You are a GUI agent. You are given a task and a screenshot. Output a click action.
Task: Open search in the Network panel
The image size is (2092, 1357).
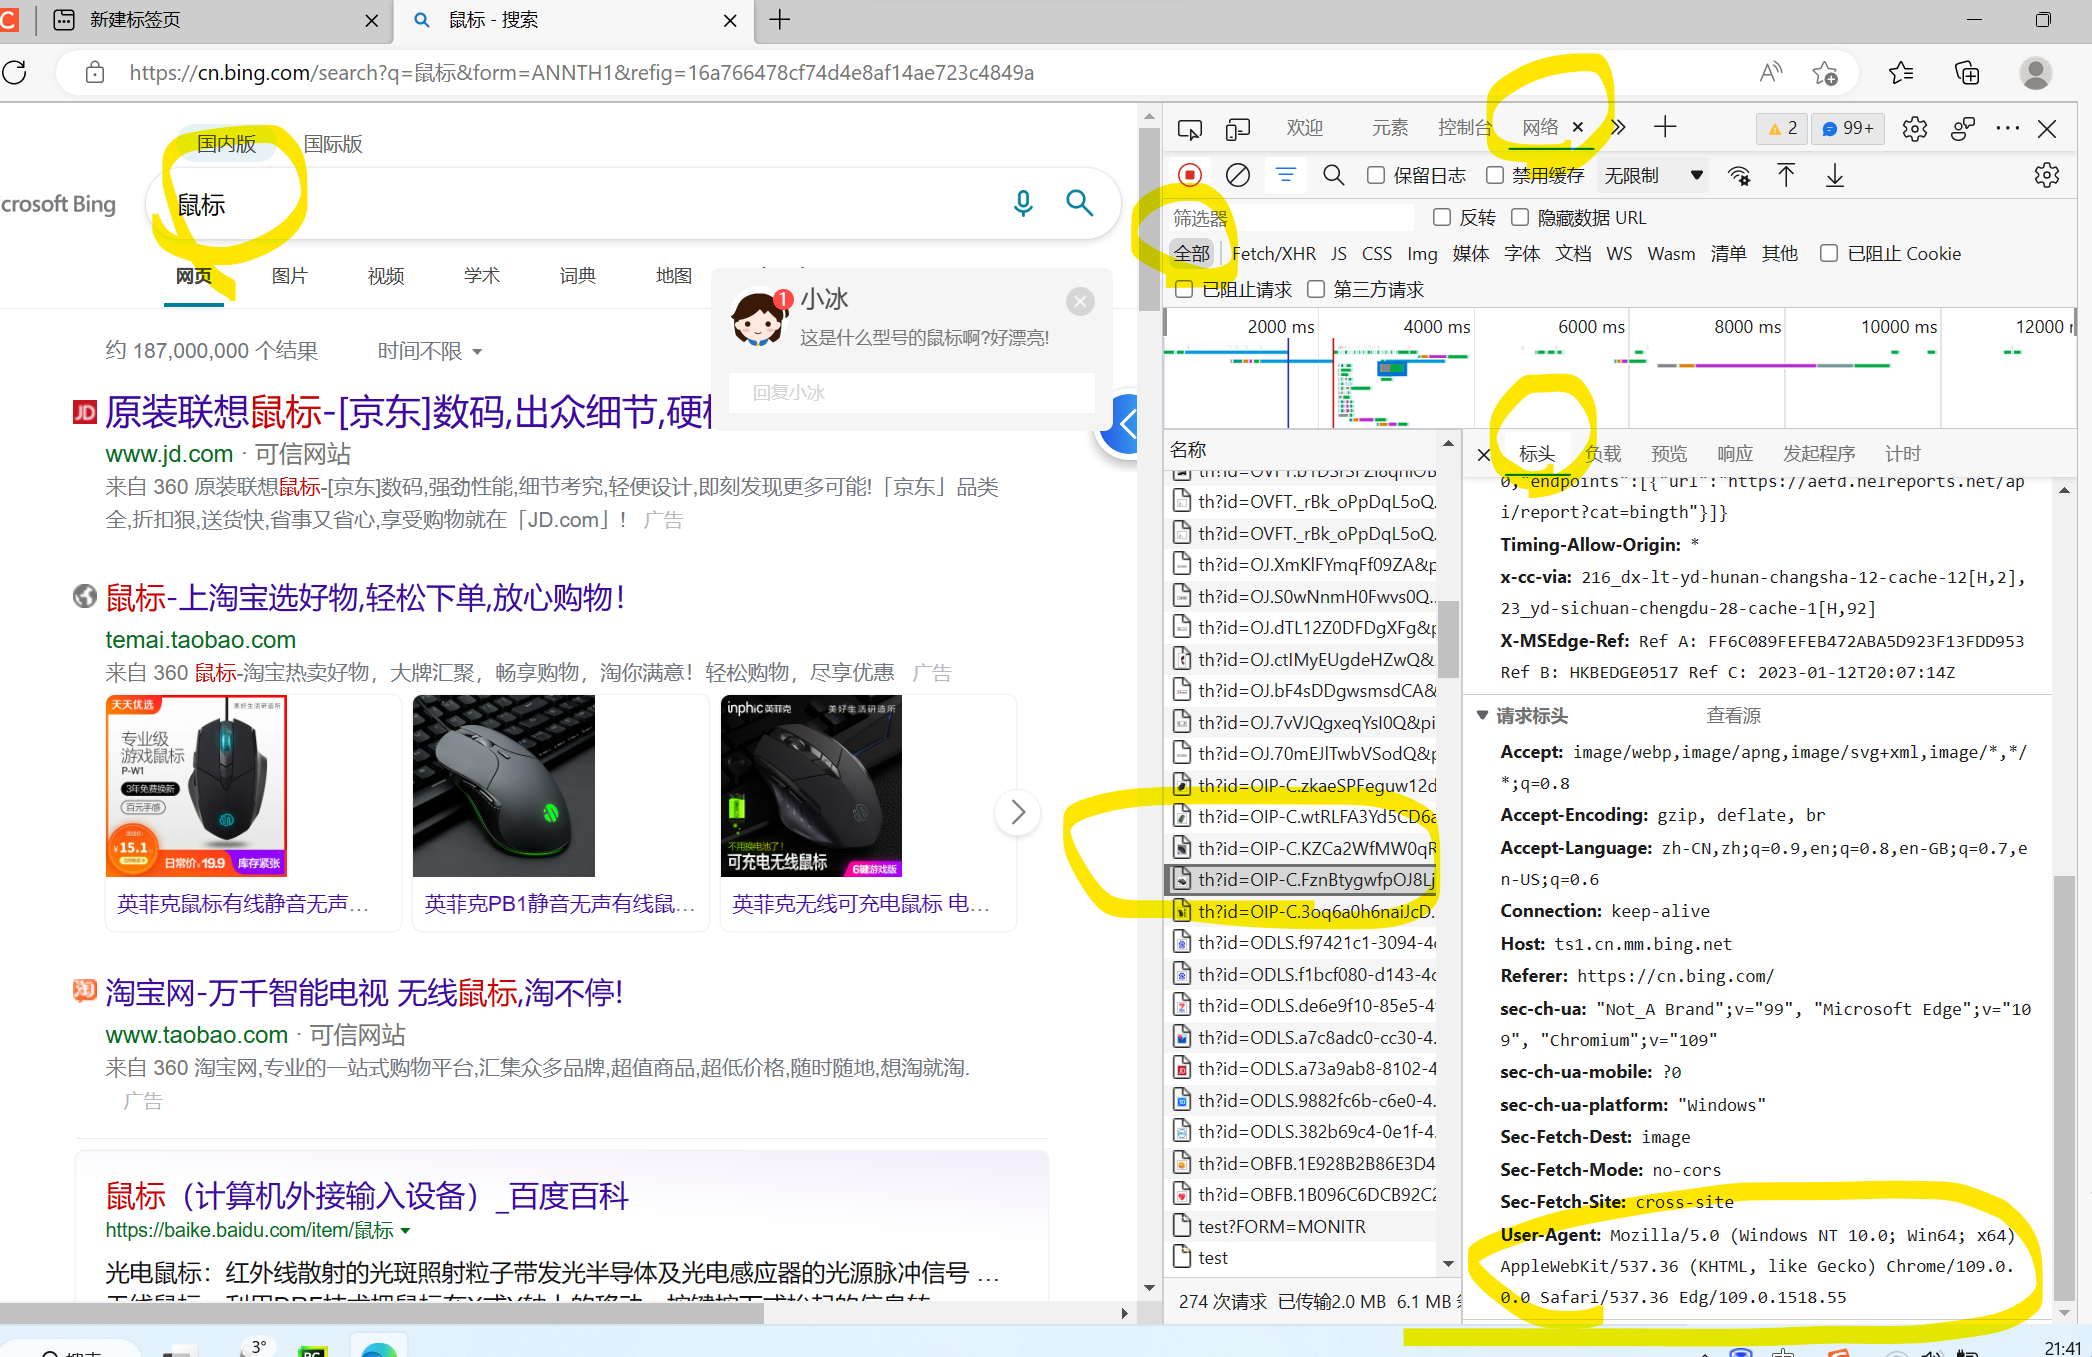[x=1333, y=176]
